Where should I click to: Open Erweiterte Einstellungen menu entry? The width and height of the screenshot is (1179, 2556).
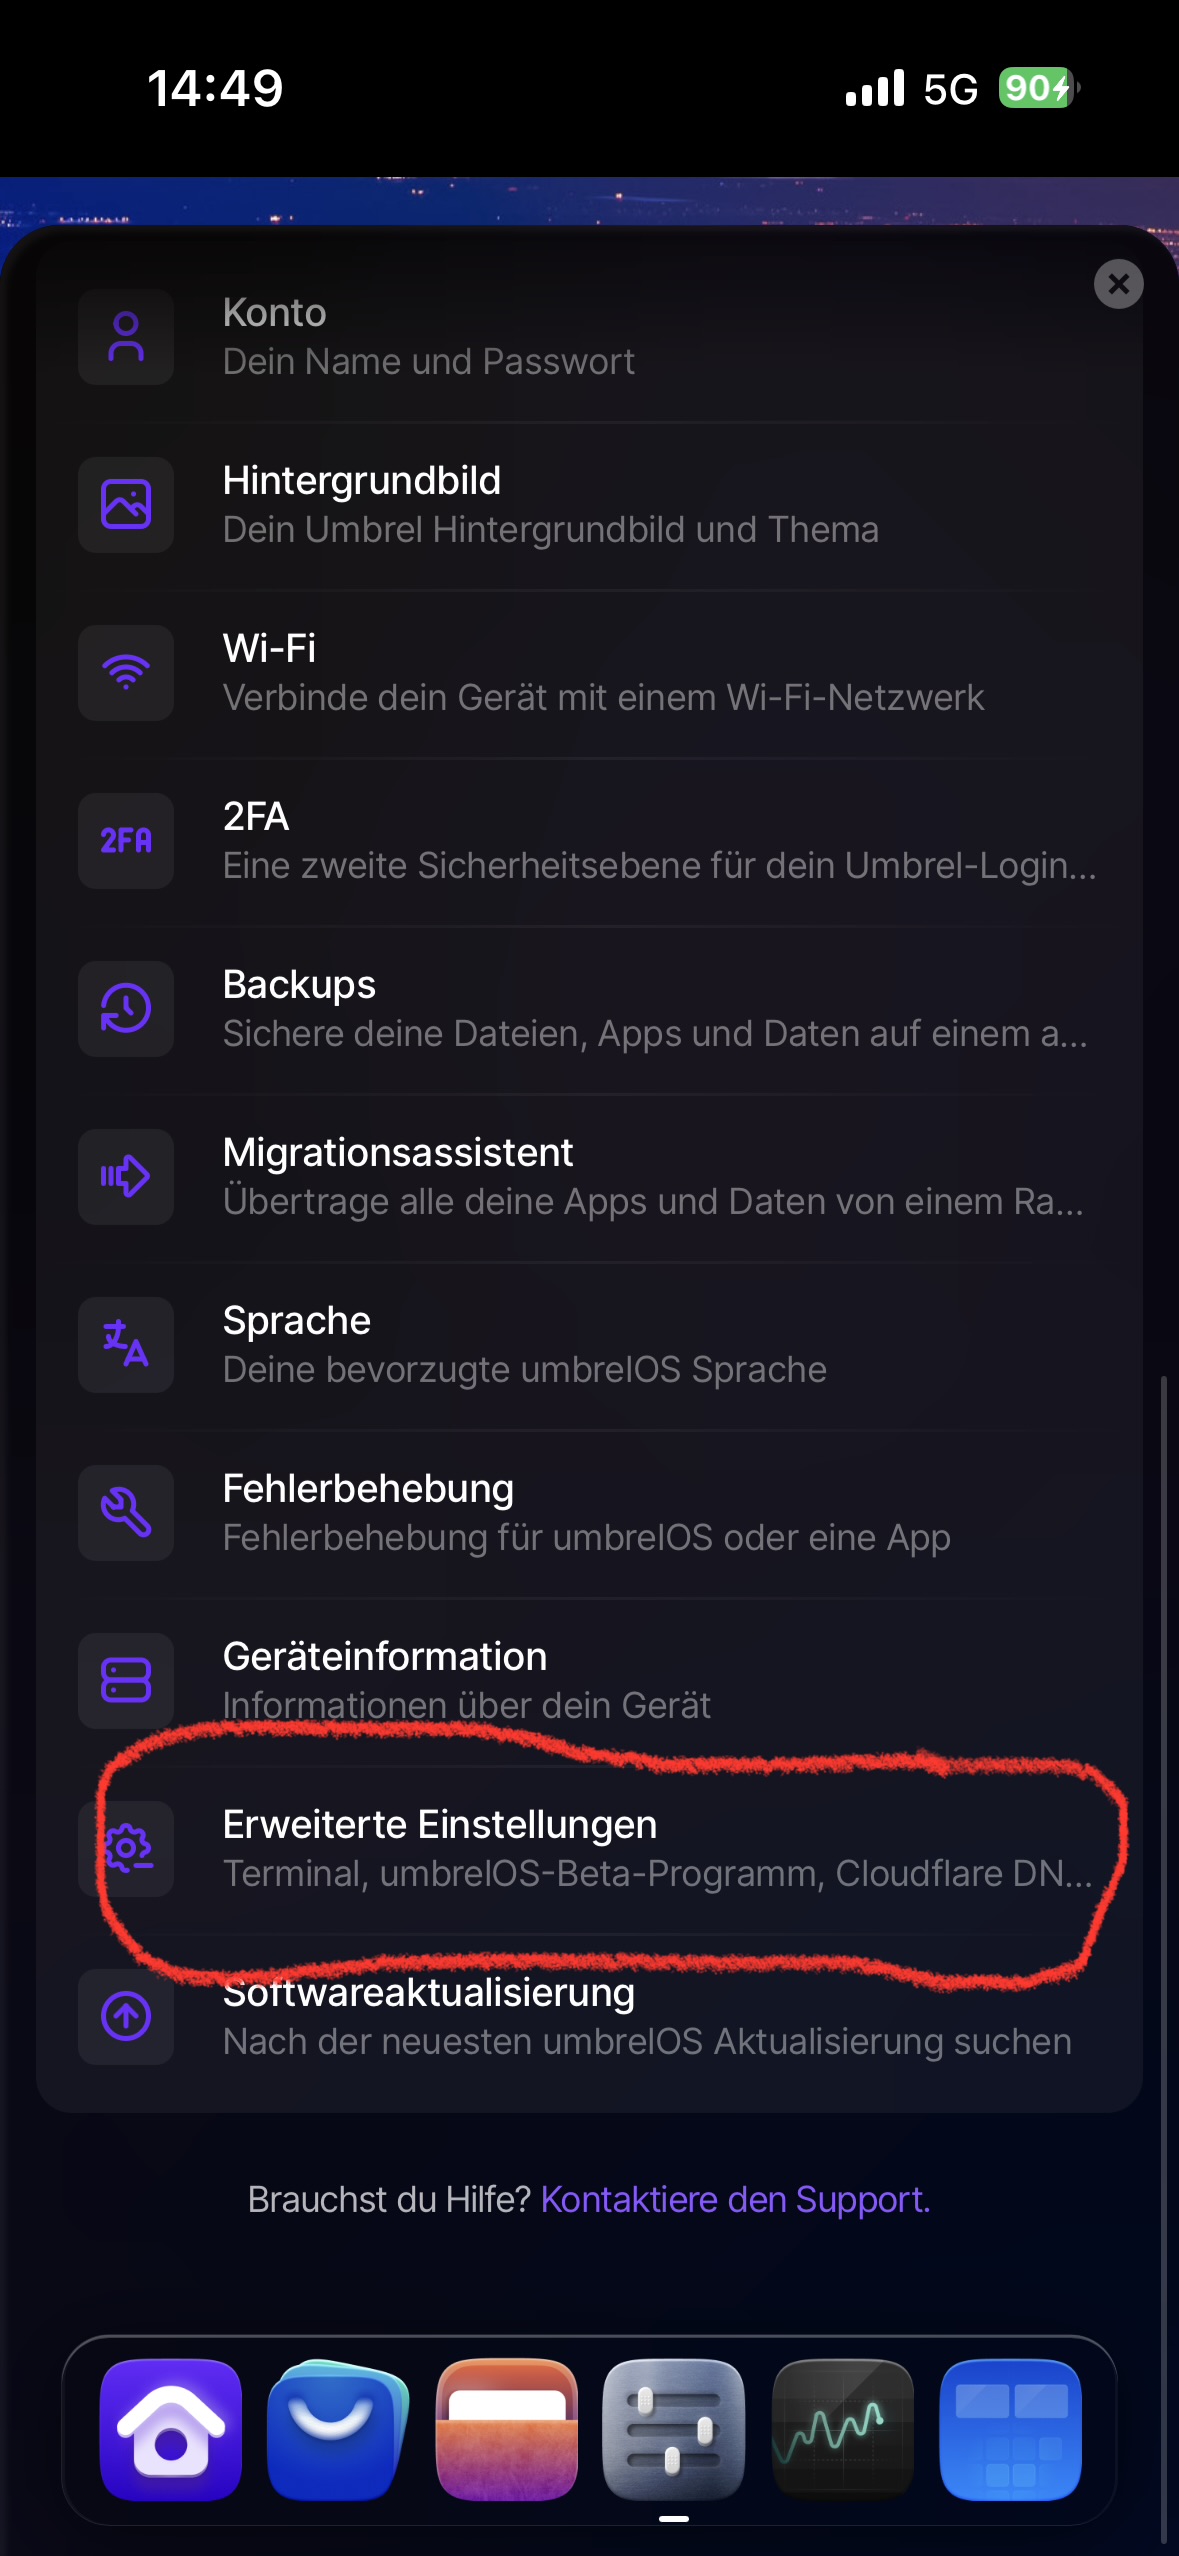click(x=600, y=1849)
